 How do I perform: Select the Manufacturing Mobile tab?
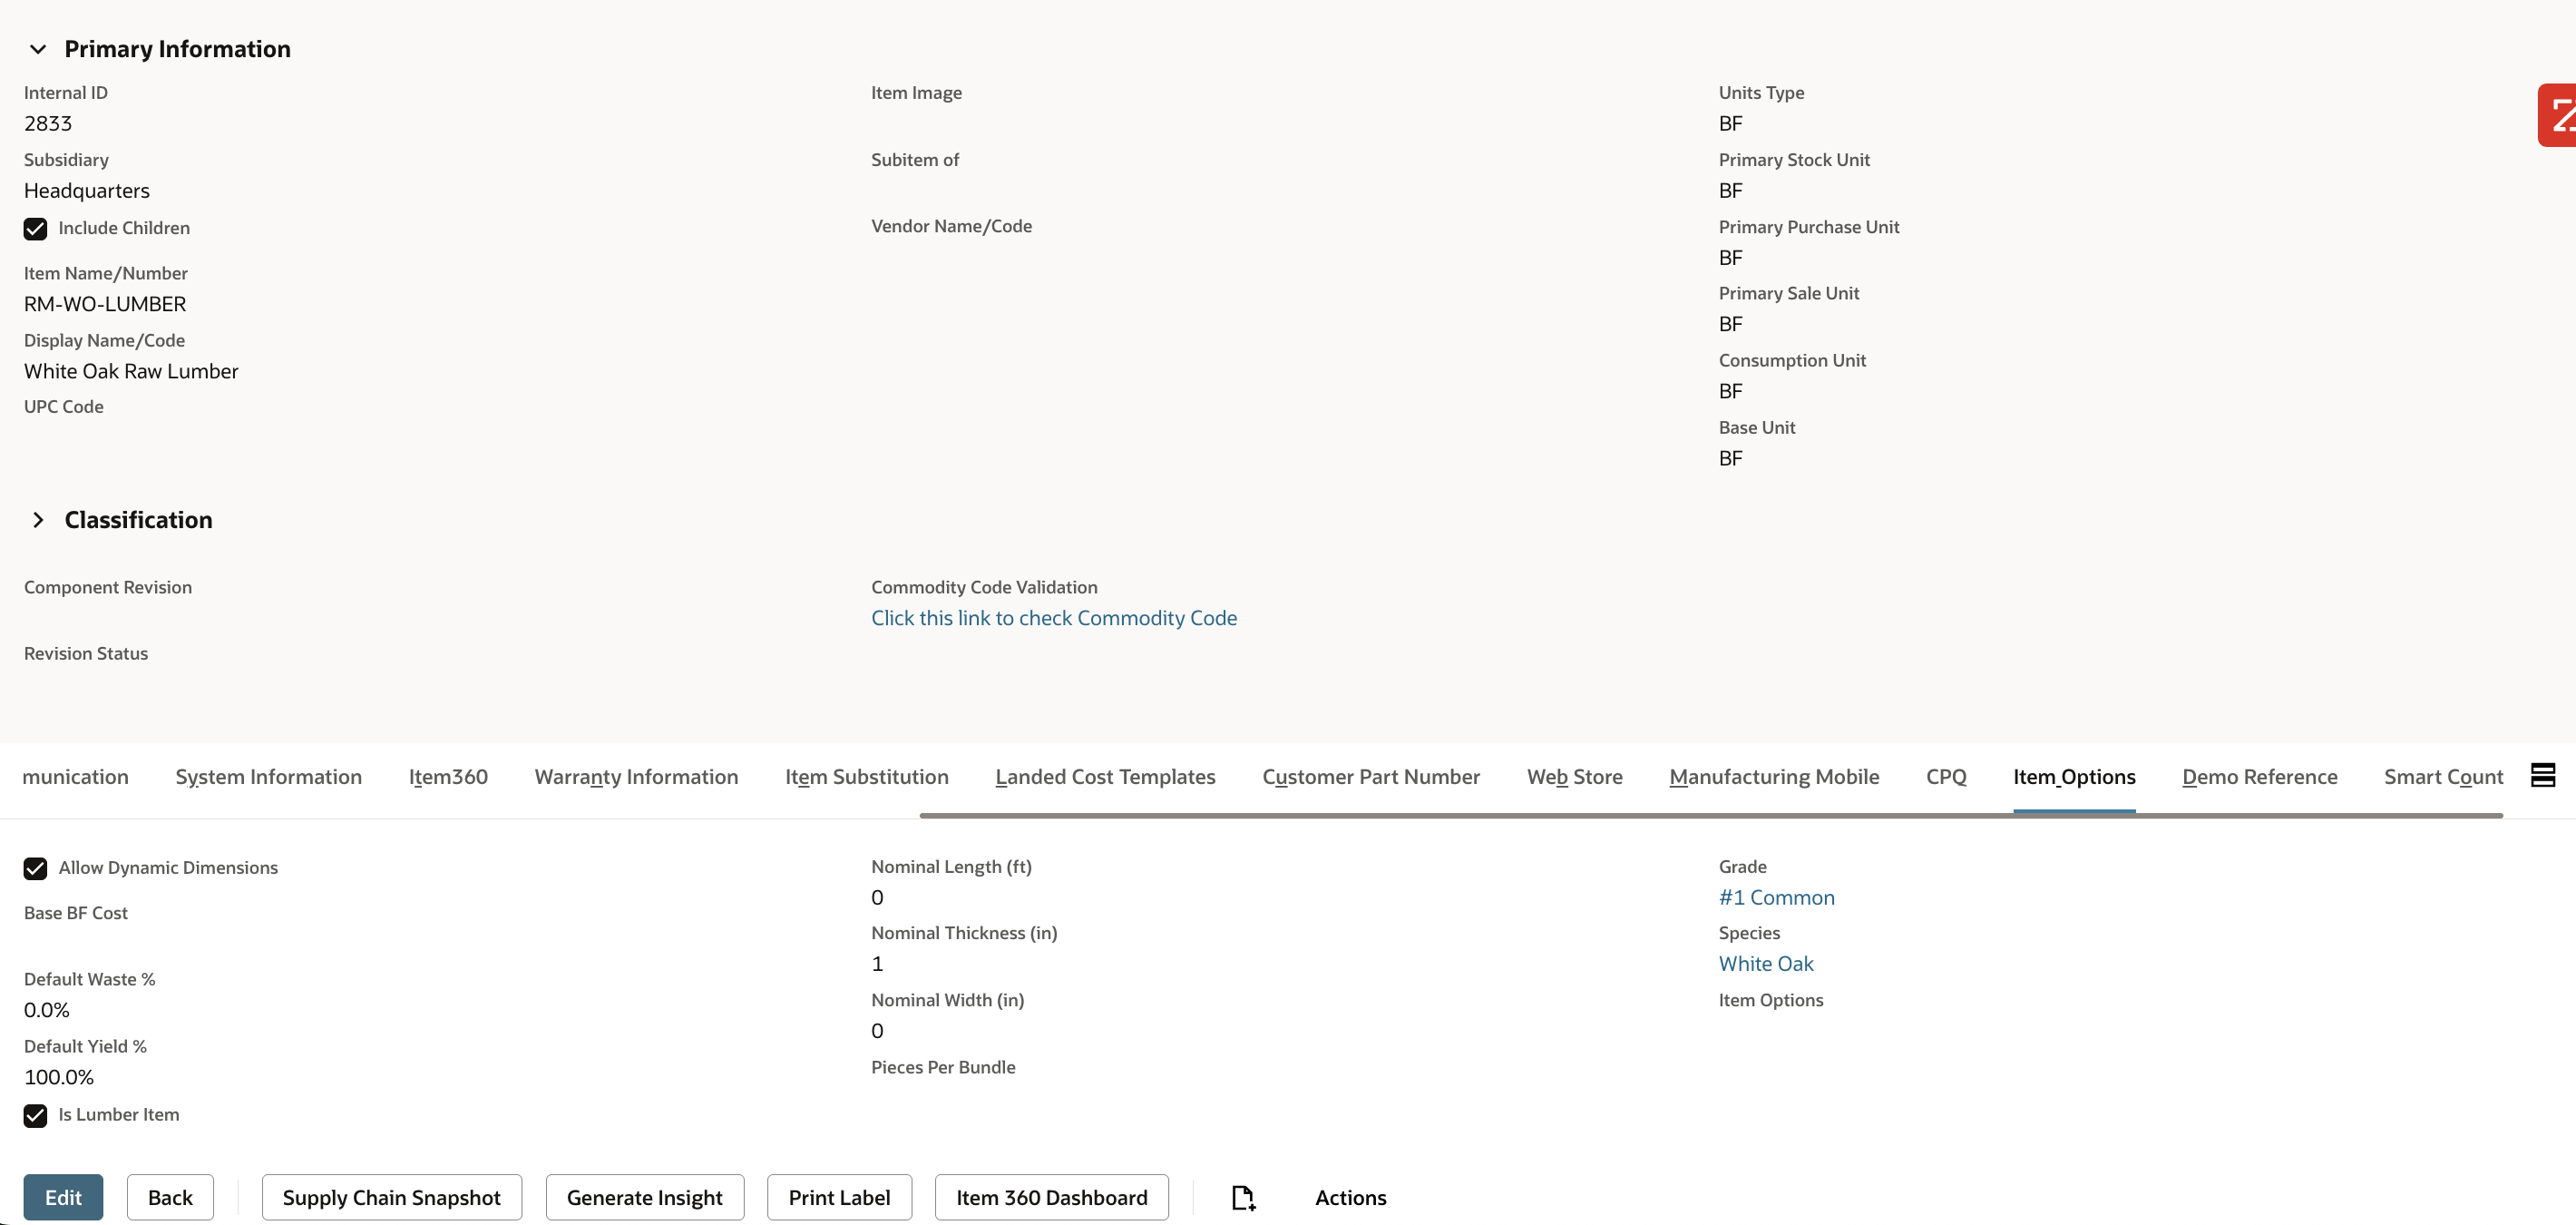(x=1774, y=777)
